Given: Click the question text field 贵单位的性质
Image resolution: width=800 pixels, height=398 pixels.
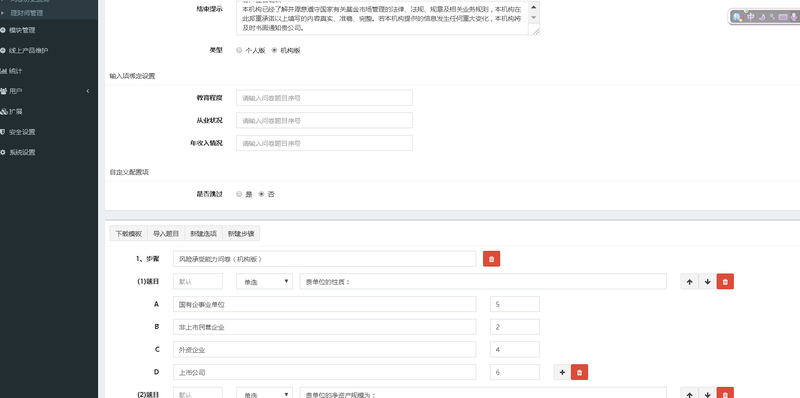Looking at the screenshot, I should pos(483,281).
